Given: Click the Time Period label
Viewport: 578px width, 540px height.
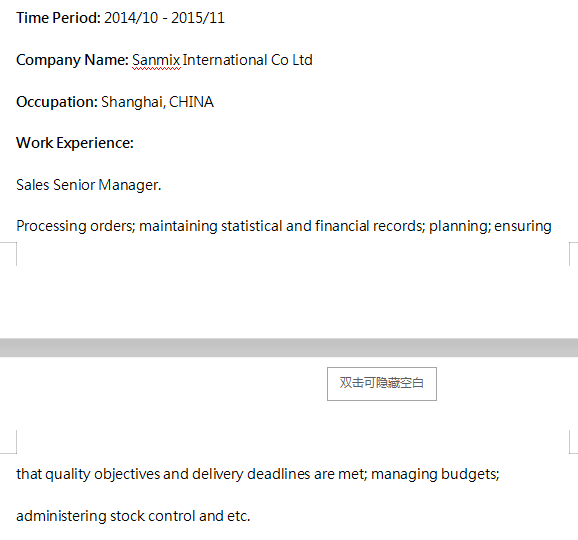Looking at the screenshot, I should click(58, 18).
